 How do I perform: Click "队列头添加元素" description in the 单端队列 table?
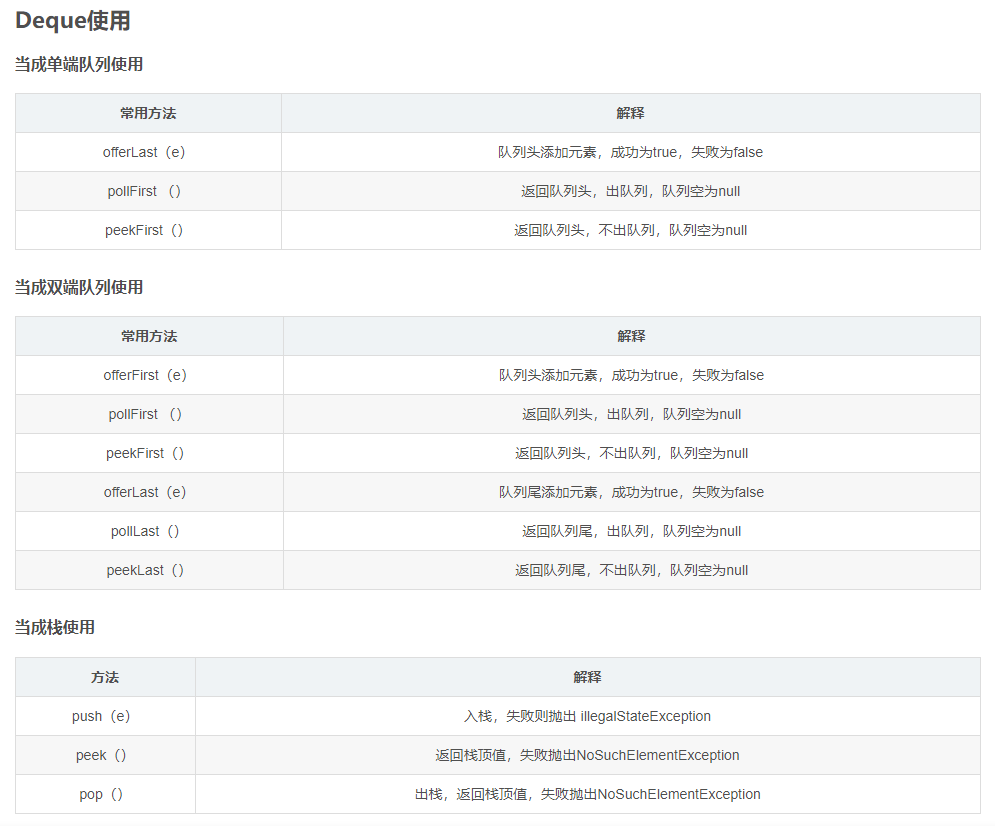click(x=630, y=152)
